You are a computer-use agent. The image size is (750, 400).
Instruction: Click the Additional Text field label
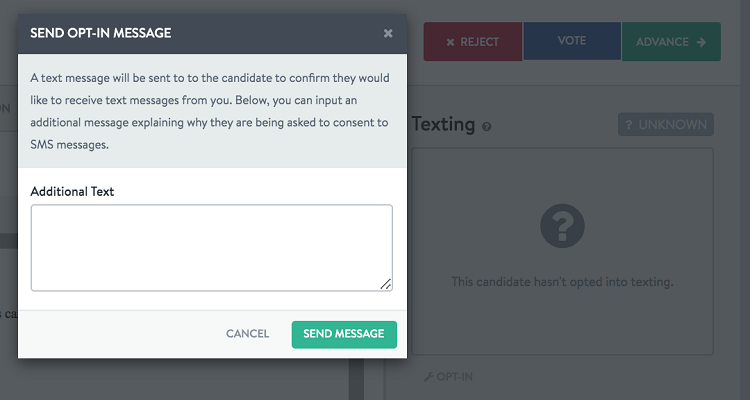pyautogui.click(x=72, y=191)
